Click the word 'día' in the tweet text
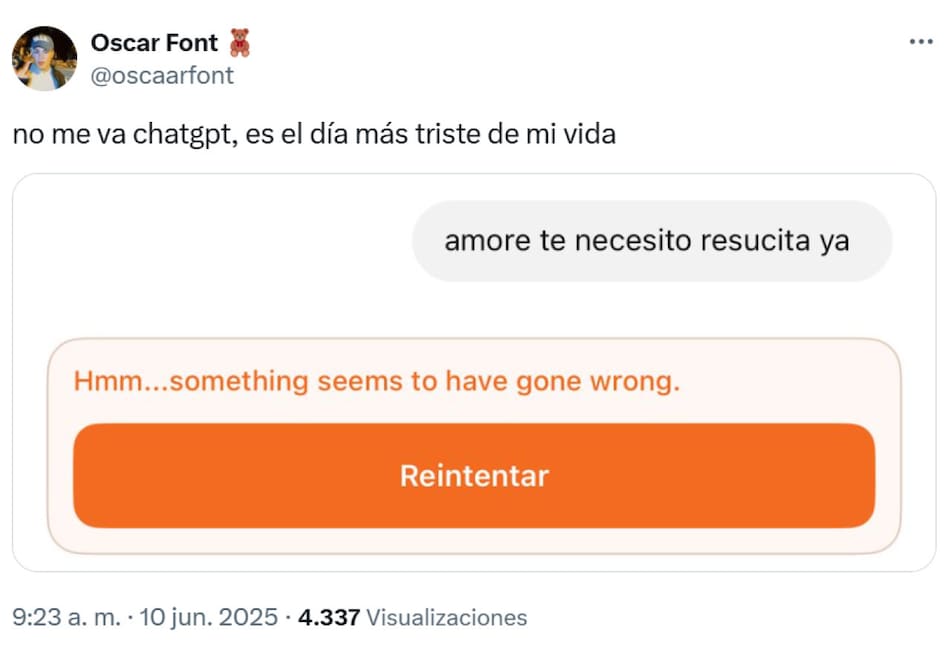 331,134
